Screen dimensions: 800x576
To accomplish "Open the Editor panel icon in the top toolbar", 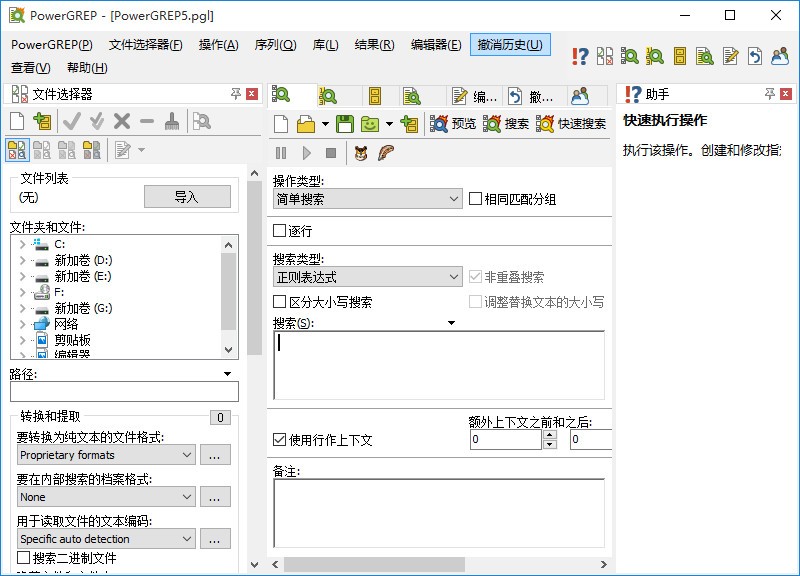I will [730, 56].
